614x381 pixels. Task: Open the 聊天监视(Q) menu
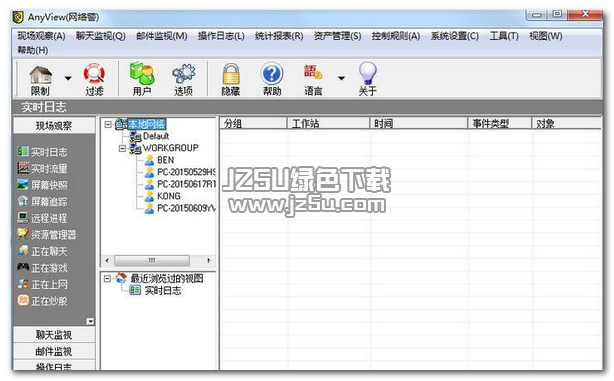pos(101,36)
